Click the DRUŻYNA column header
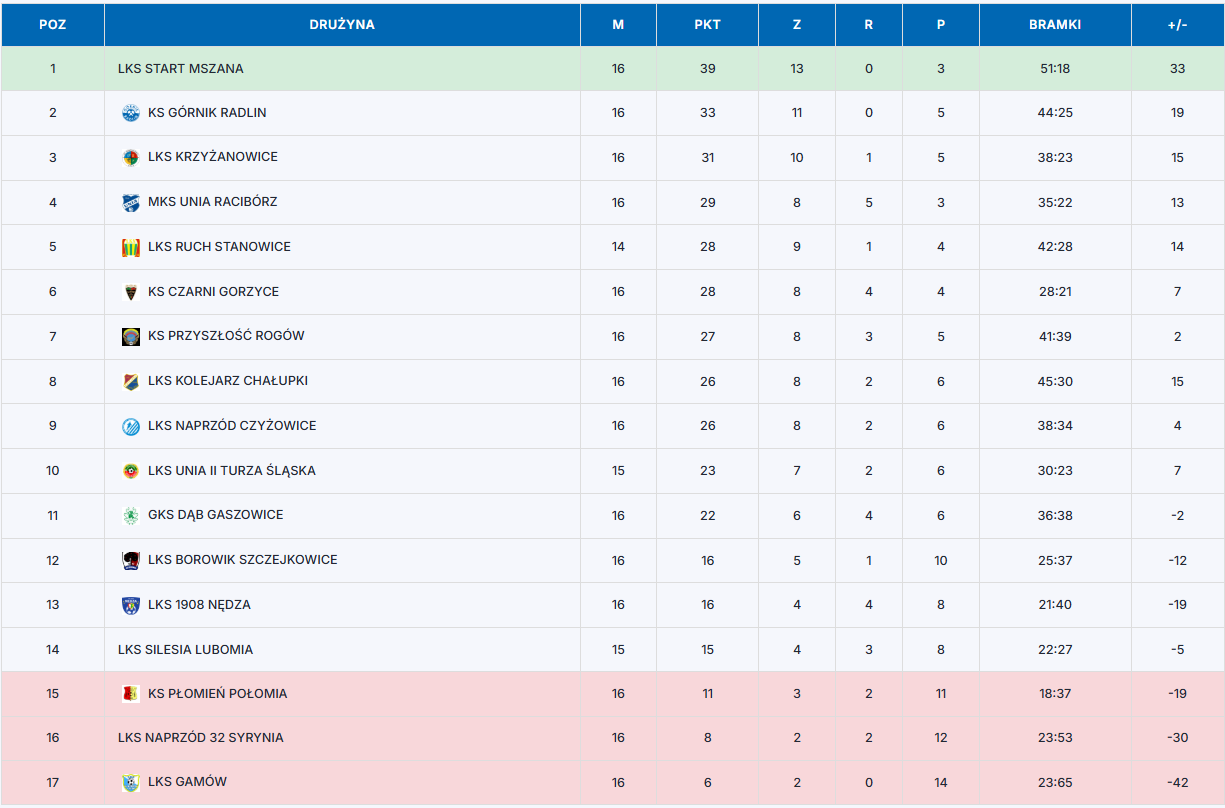Viewport: 1225px width, 808px height. point(342,25)
